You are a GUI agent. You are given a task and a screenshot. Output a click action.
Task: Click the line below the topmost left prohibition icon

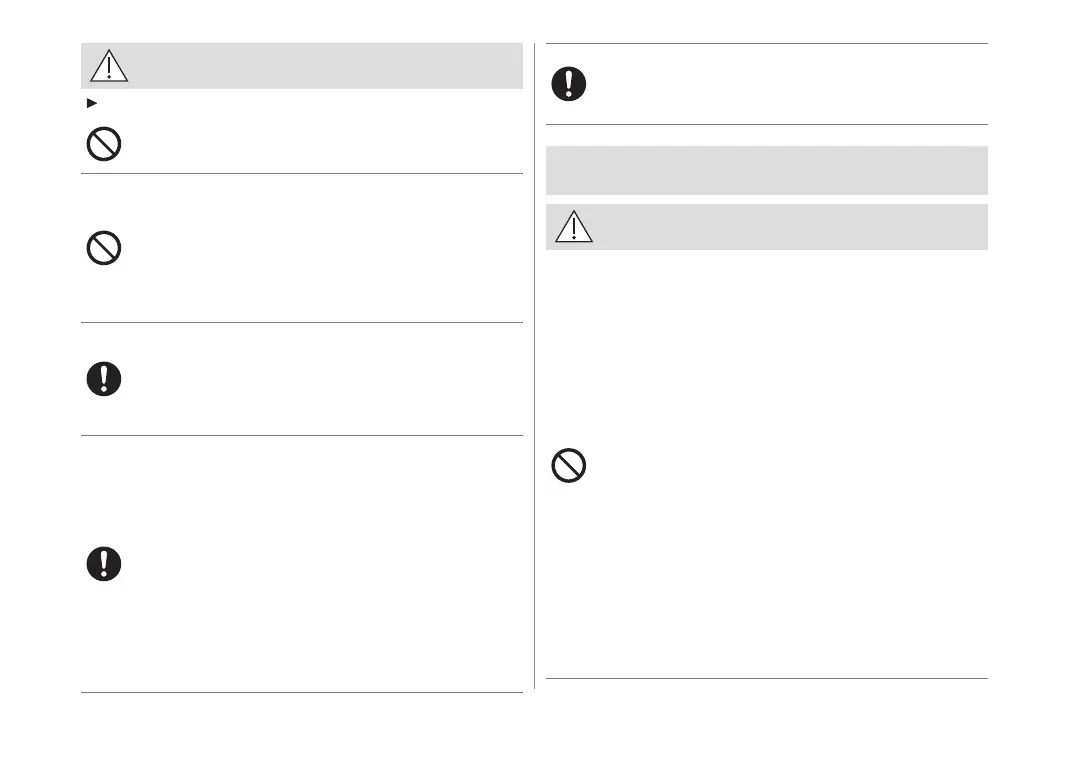(301, 173)
